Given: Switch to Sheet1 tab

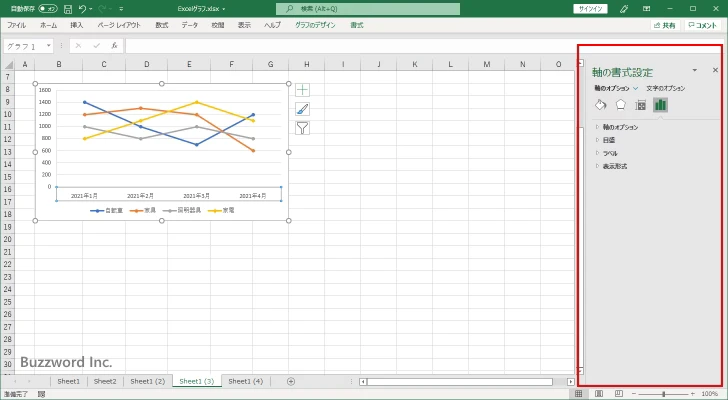Looking at the screenshot, I should pyautogui.click(x=69, y=381).
